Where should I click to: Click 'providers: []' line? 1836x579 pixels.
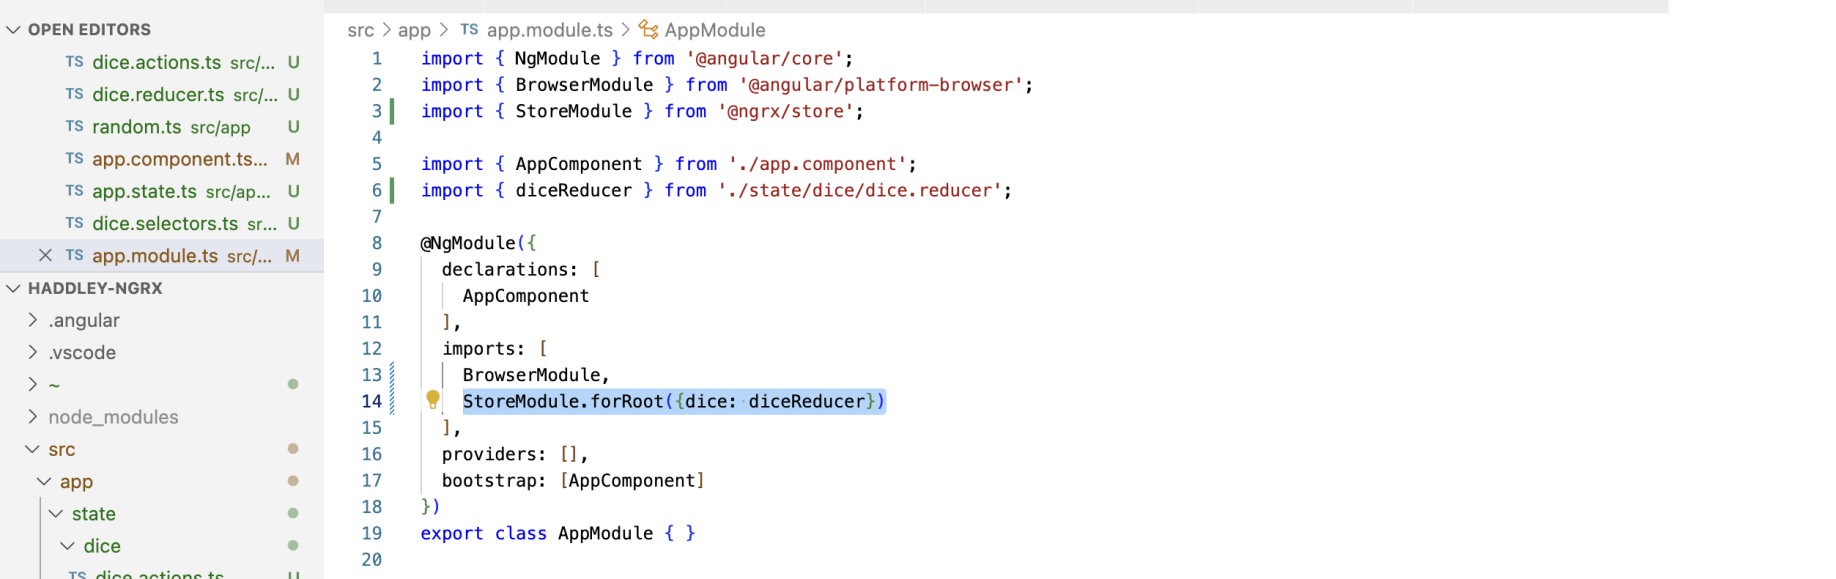(515, 454)
